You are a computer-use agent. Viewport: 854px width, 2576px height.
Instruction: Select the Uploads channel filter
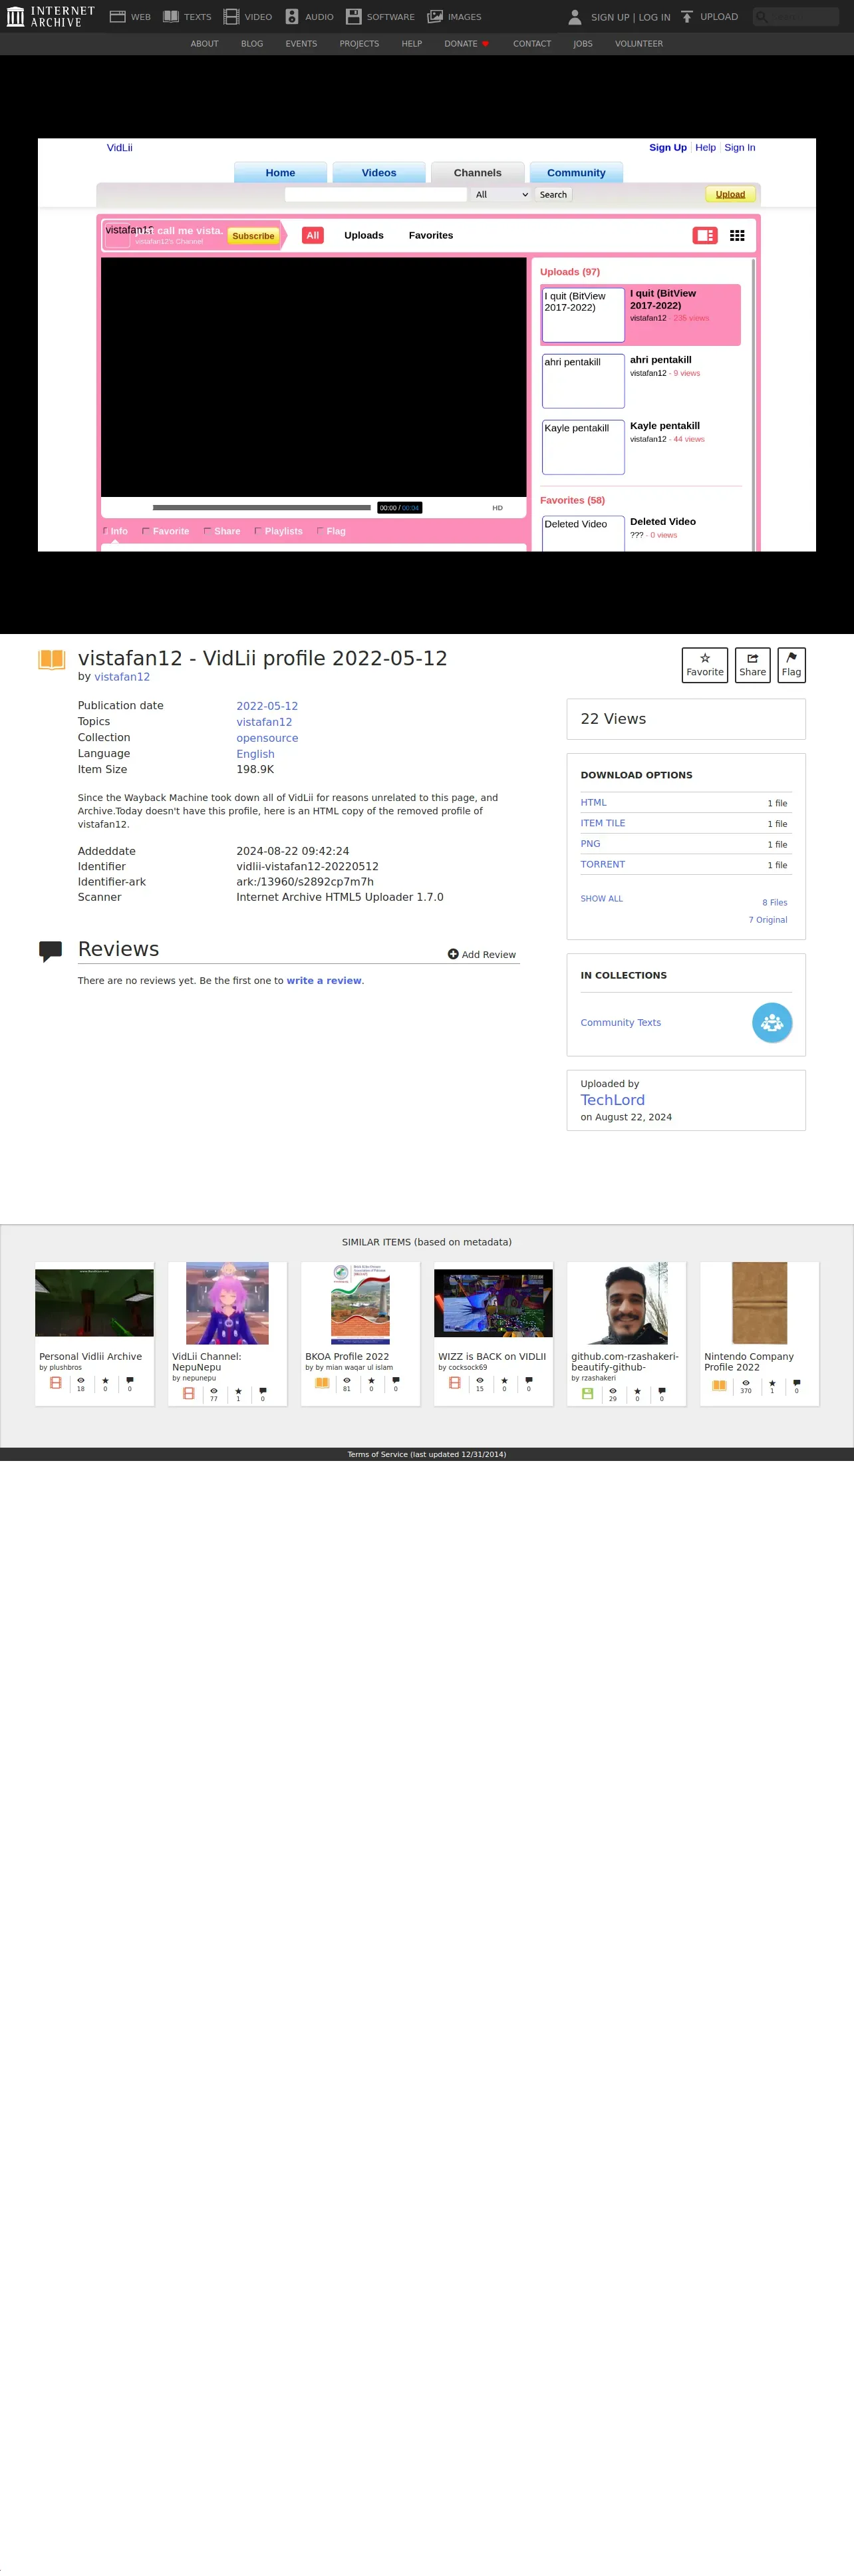click(x=364, y=236)
